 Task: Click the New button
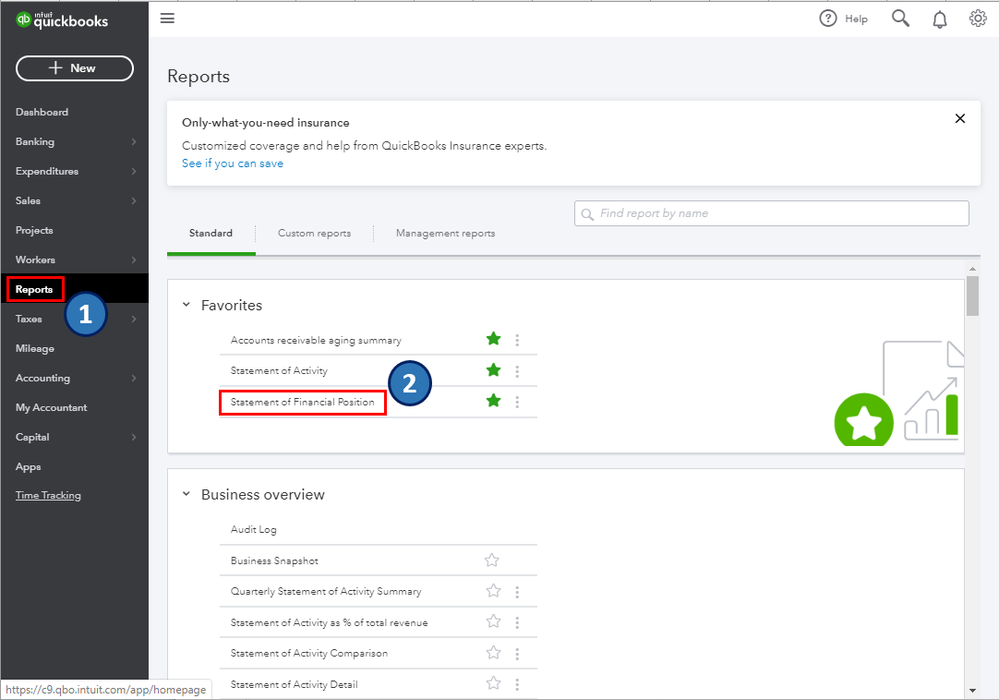tap(74, 68)
